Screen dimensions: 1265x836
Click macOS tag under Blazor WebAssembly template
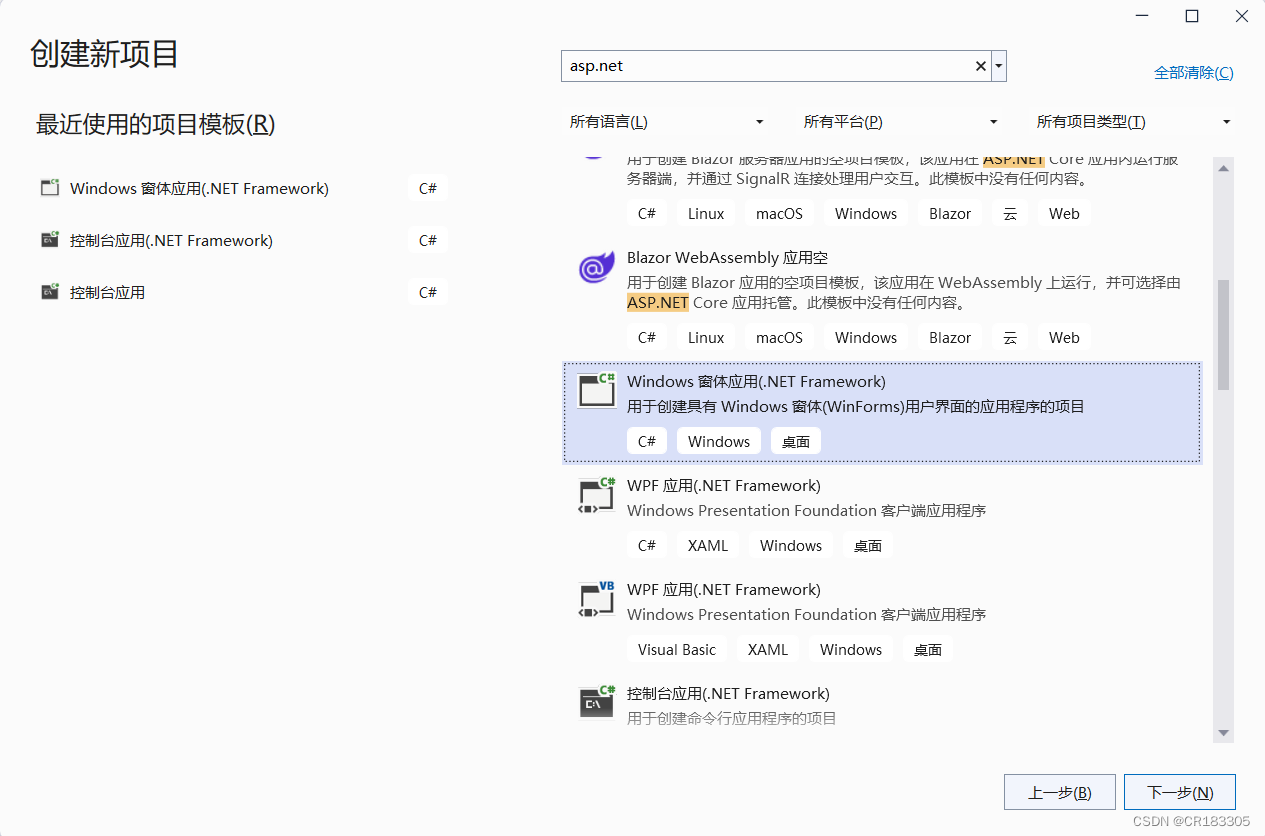779,337
